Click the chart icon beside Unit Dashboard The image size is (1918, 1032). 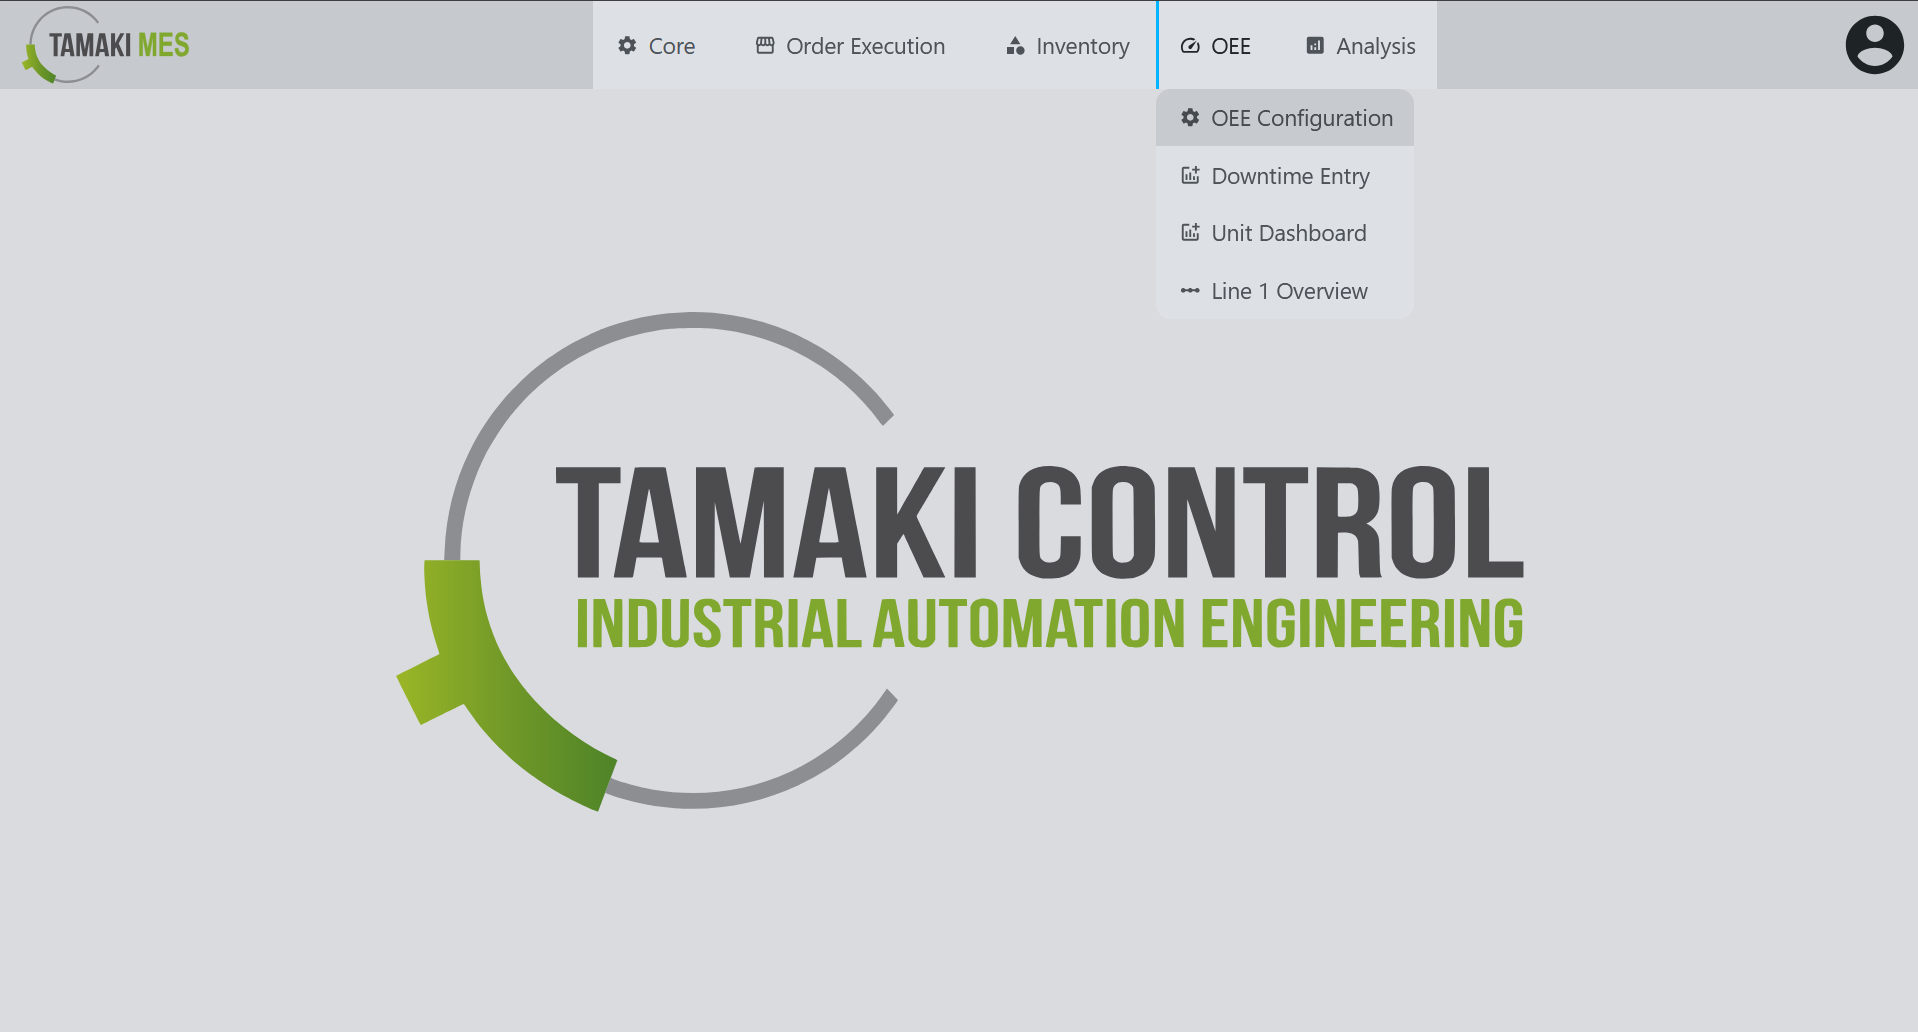(1190, 233)
